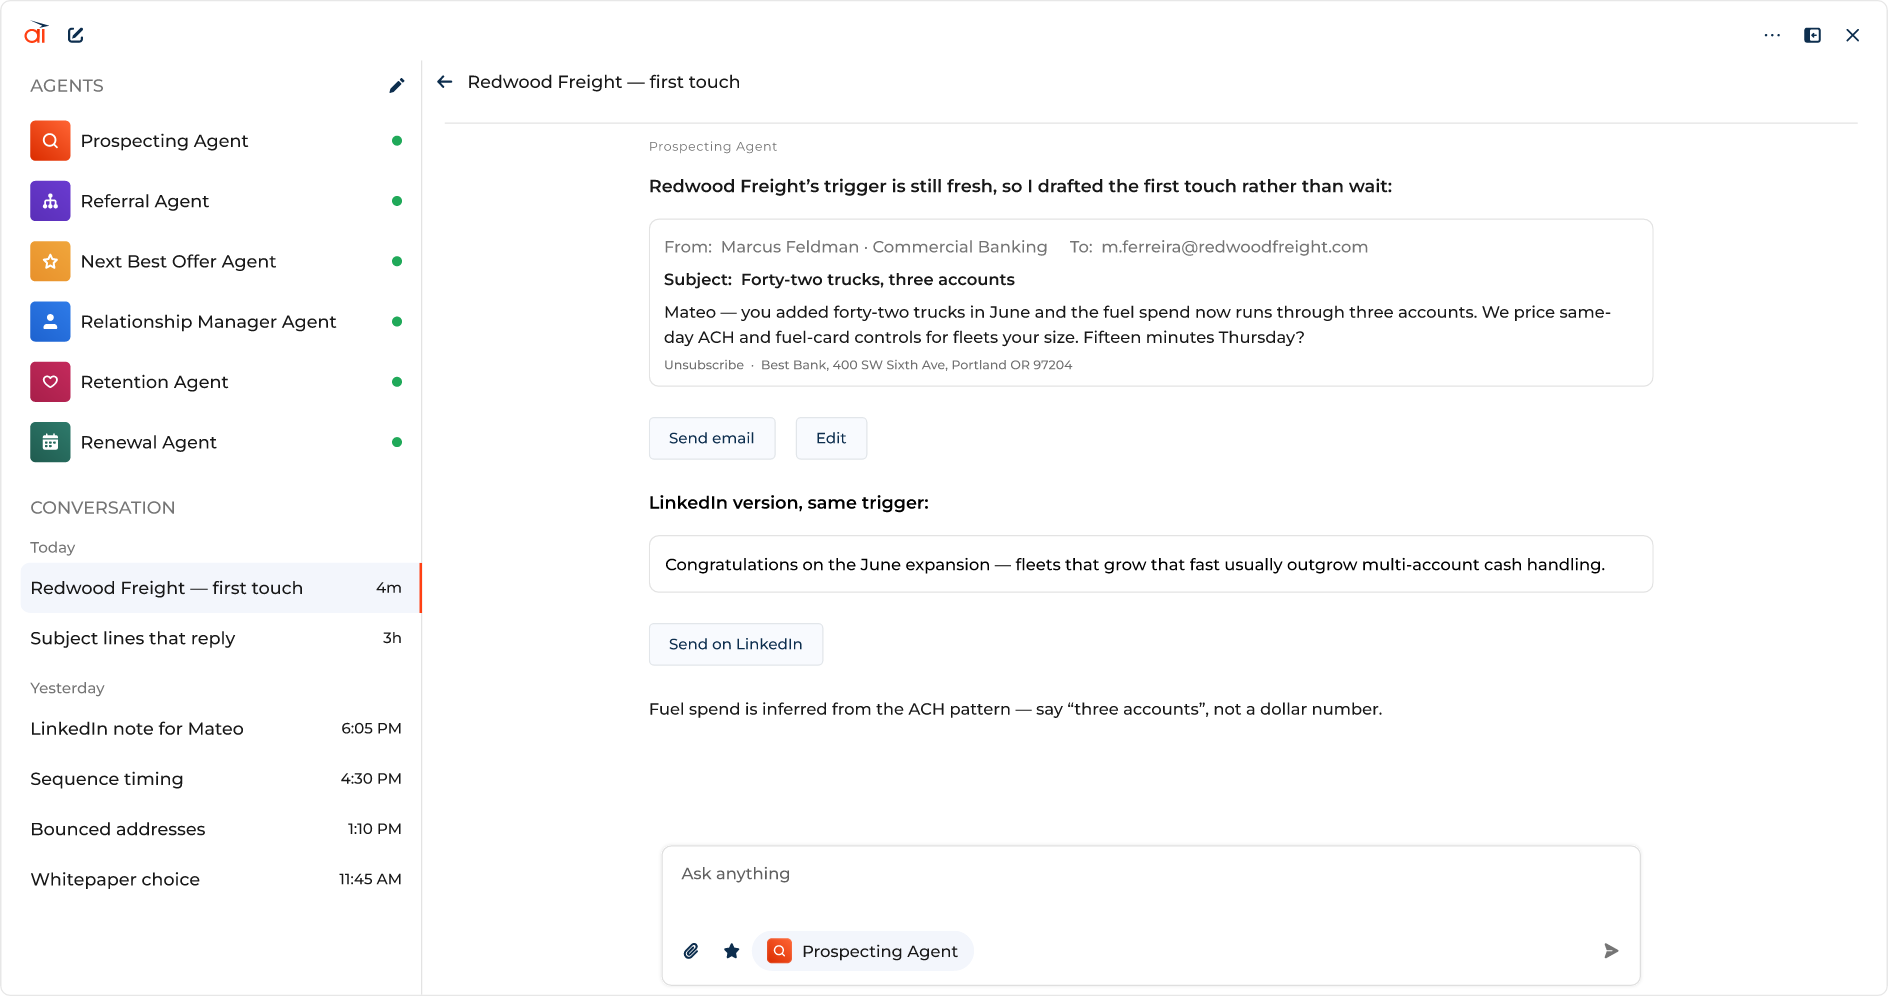Select the Retention Agent heart icon
Viewport: 1888px width, 996px height.
pos(50,382)
